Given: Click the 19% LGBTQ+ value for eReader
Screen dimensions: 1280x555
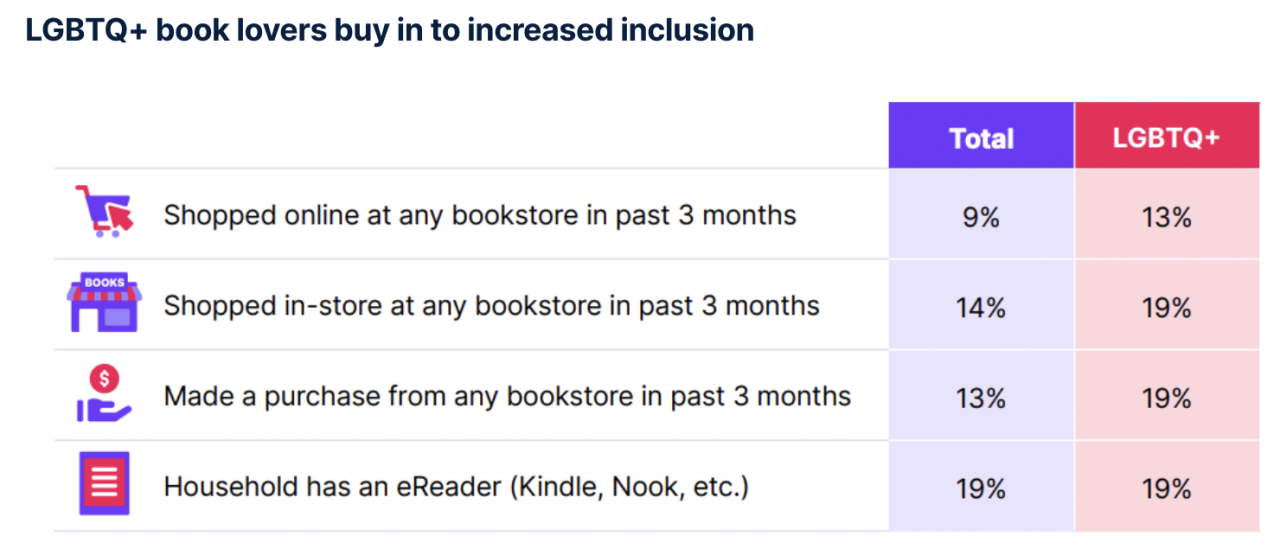Looking at the screenshot, I should 1167,489.
